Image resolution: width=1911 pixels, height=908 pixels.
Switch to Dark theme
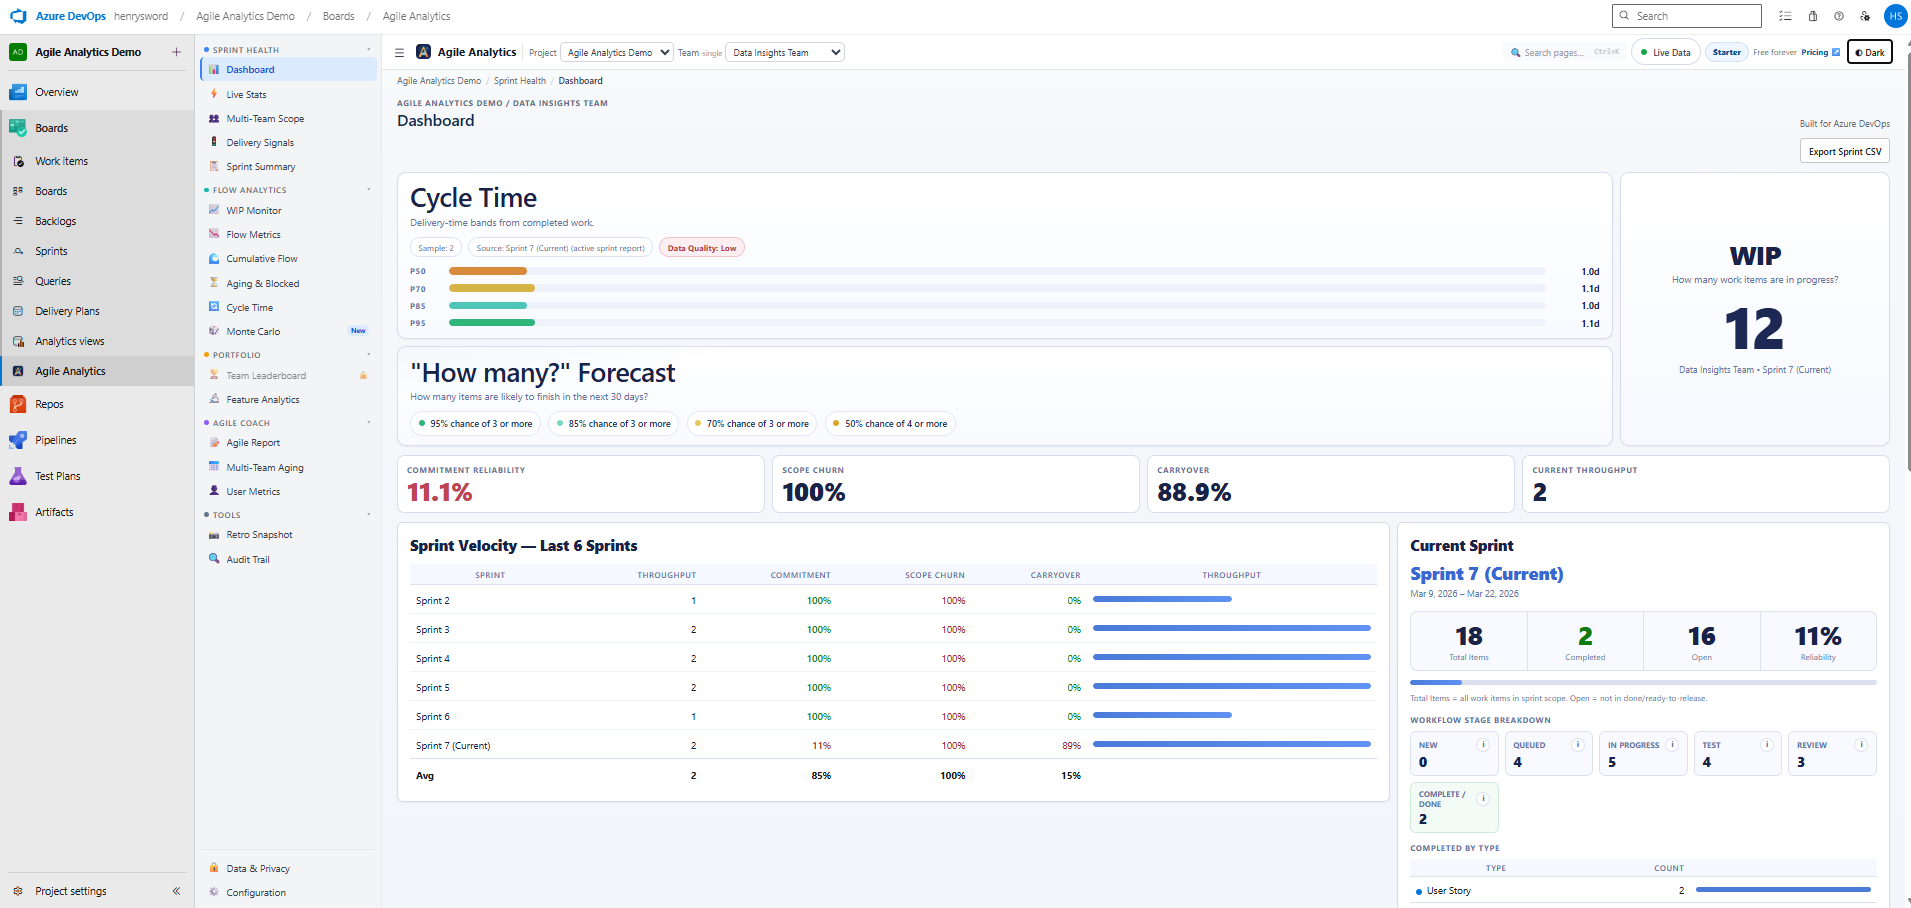pos(1868,51)
